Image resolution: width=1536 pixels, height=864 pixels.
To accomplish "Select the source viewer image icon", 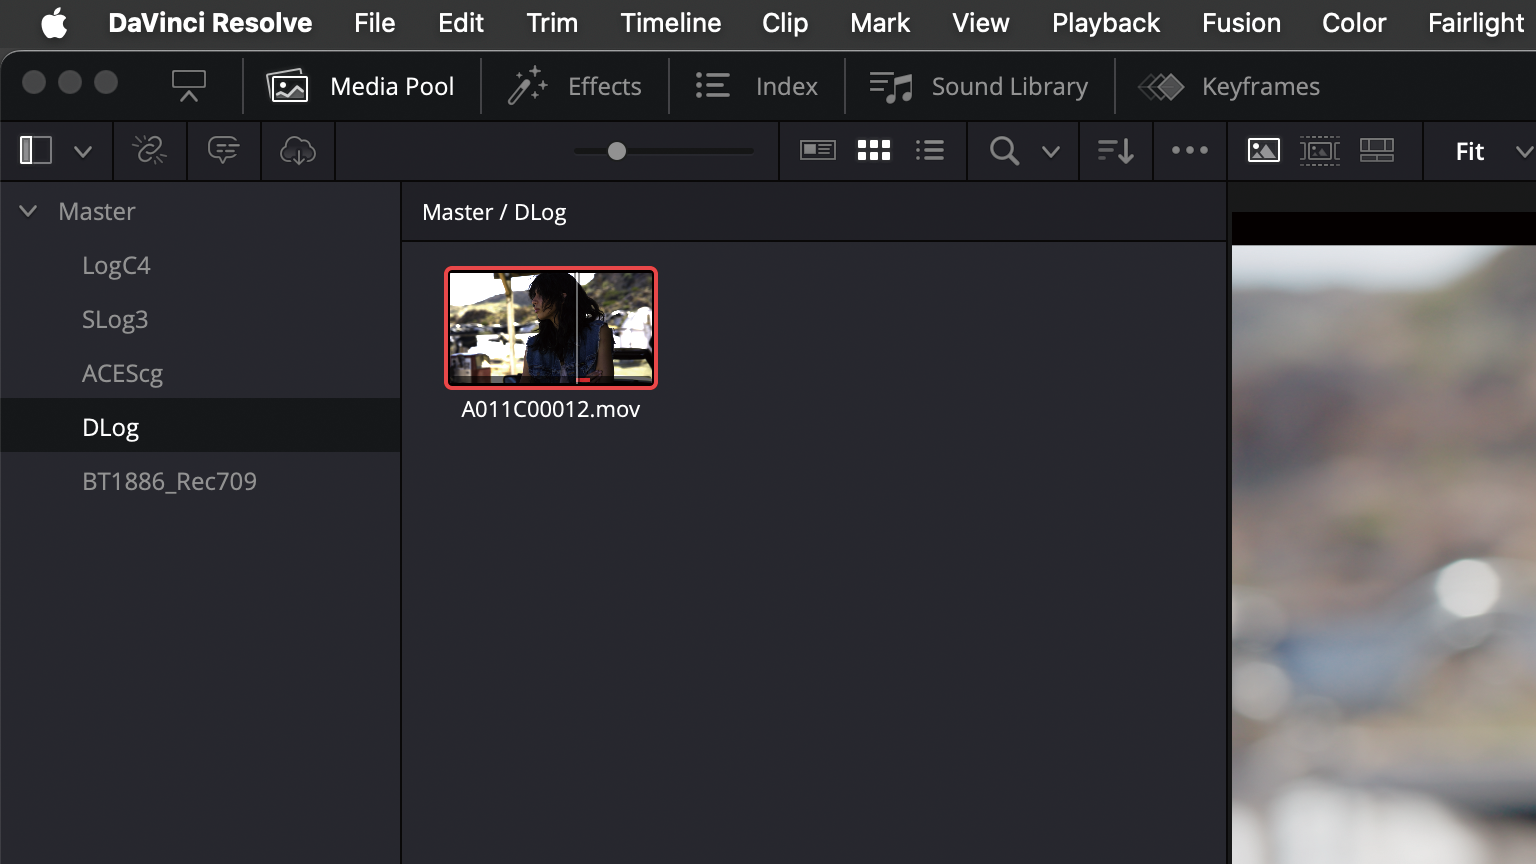I will [x=1264, y=151].
